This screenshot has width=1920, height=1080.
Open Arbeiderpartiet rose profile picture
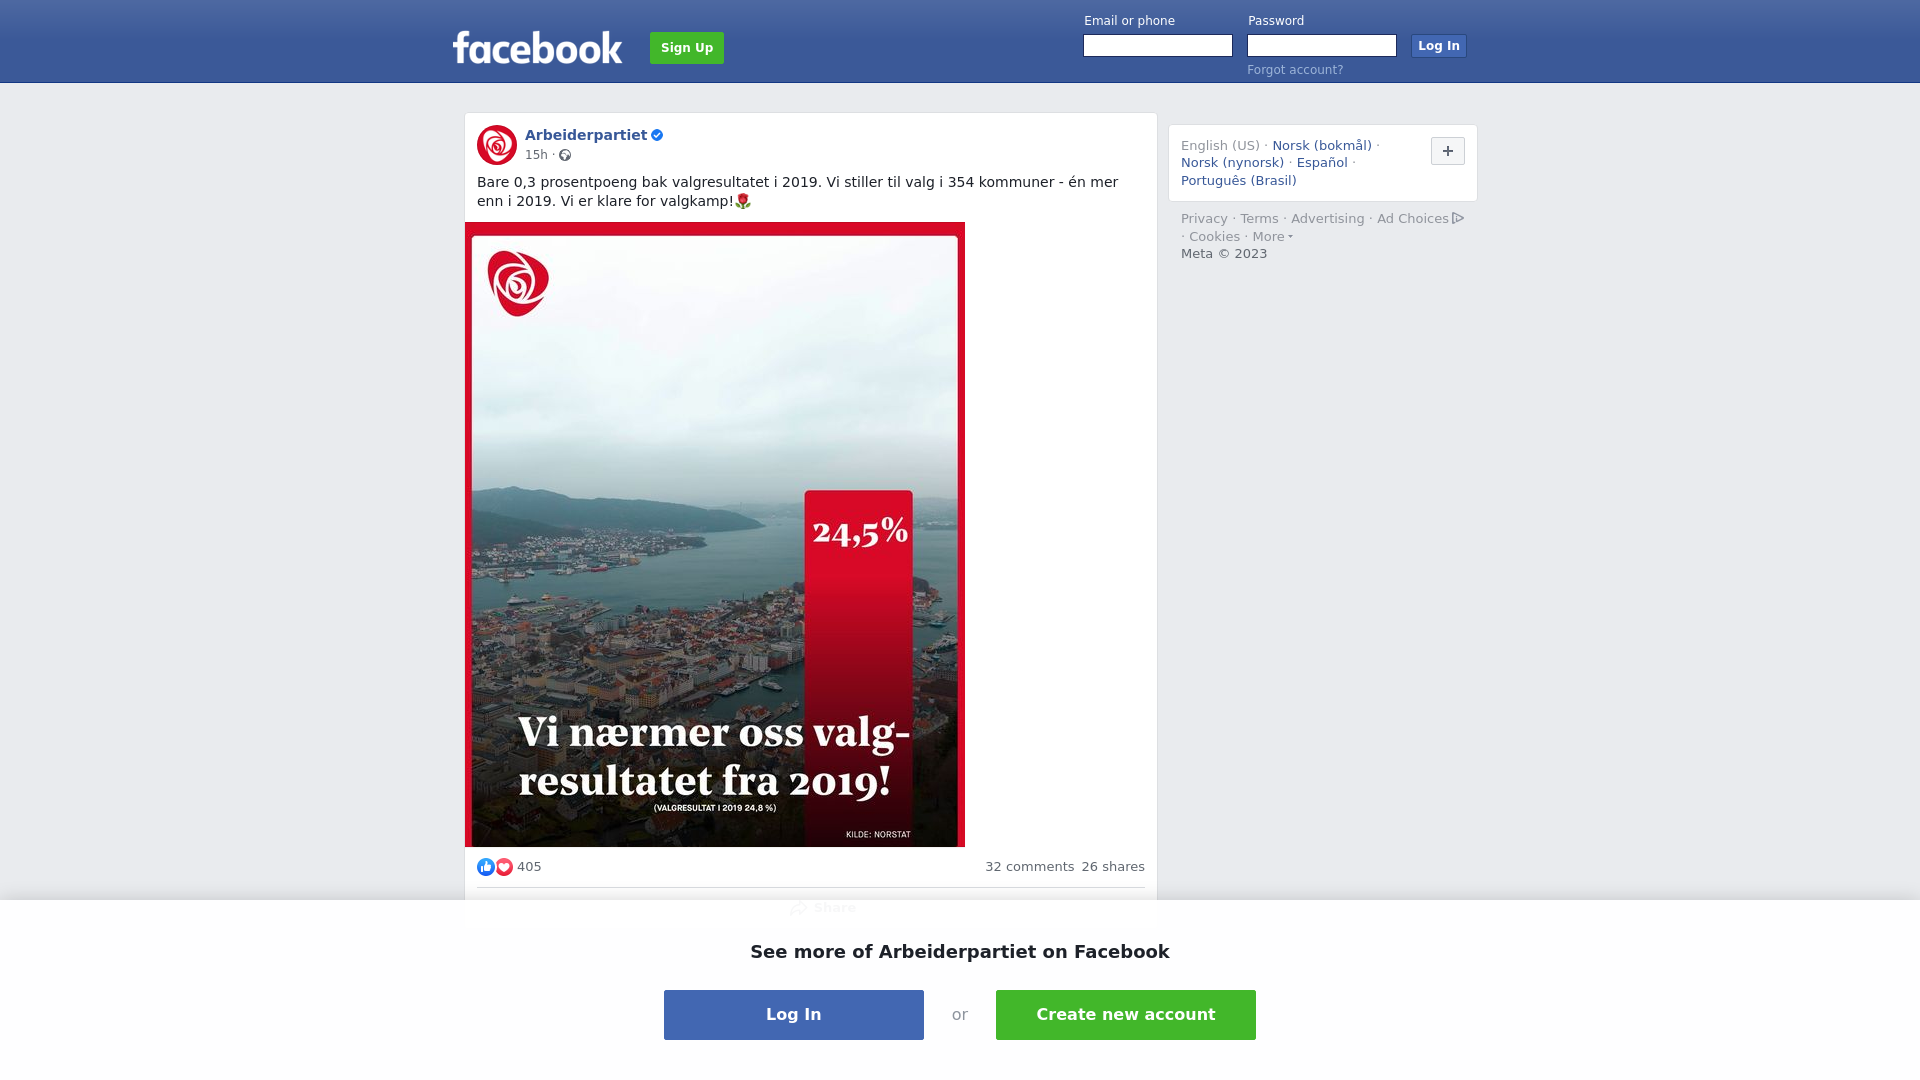point(497,145)
